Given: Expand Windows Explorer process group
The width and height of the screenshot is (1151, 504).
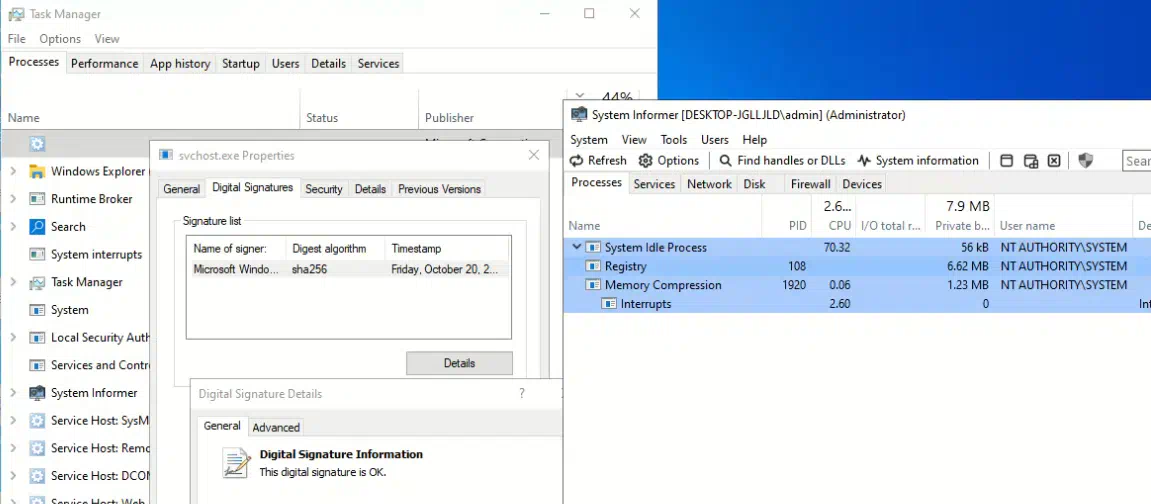Looking at the screenshot, I should click(13, 172).
